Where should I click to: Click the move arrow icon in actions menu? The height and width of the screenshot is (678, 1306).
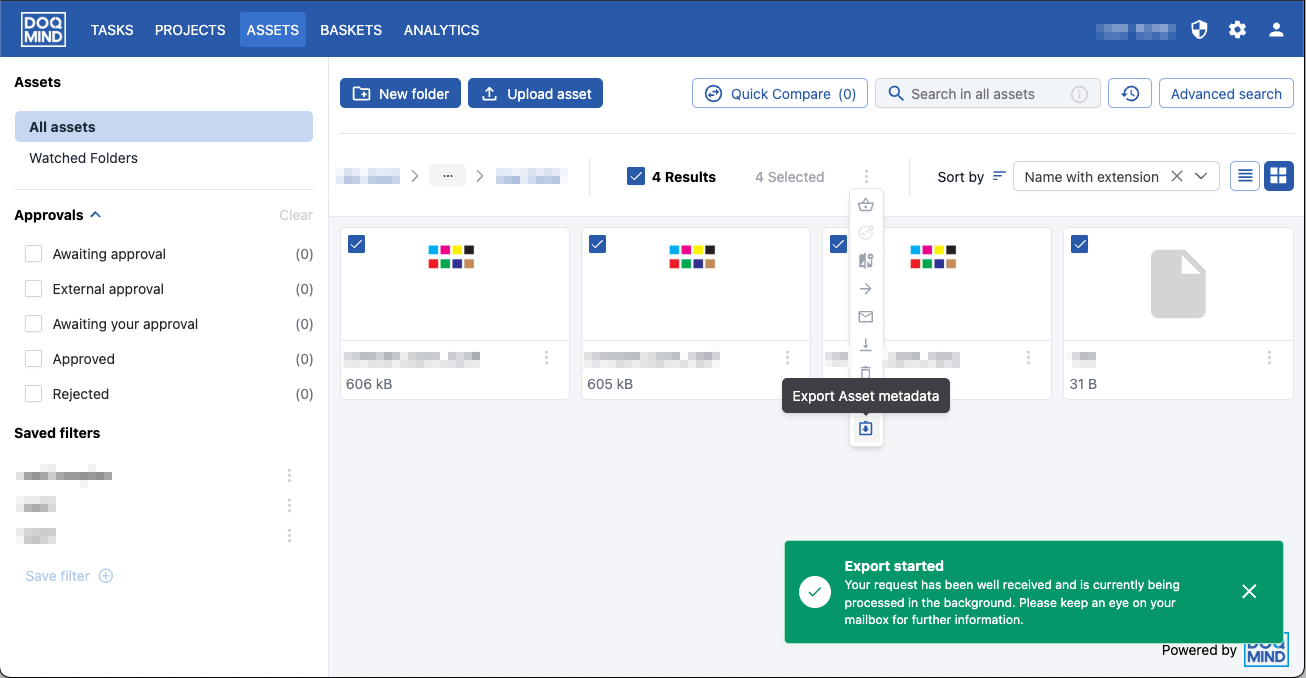click(x=866, y=289)
